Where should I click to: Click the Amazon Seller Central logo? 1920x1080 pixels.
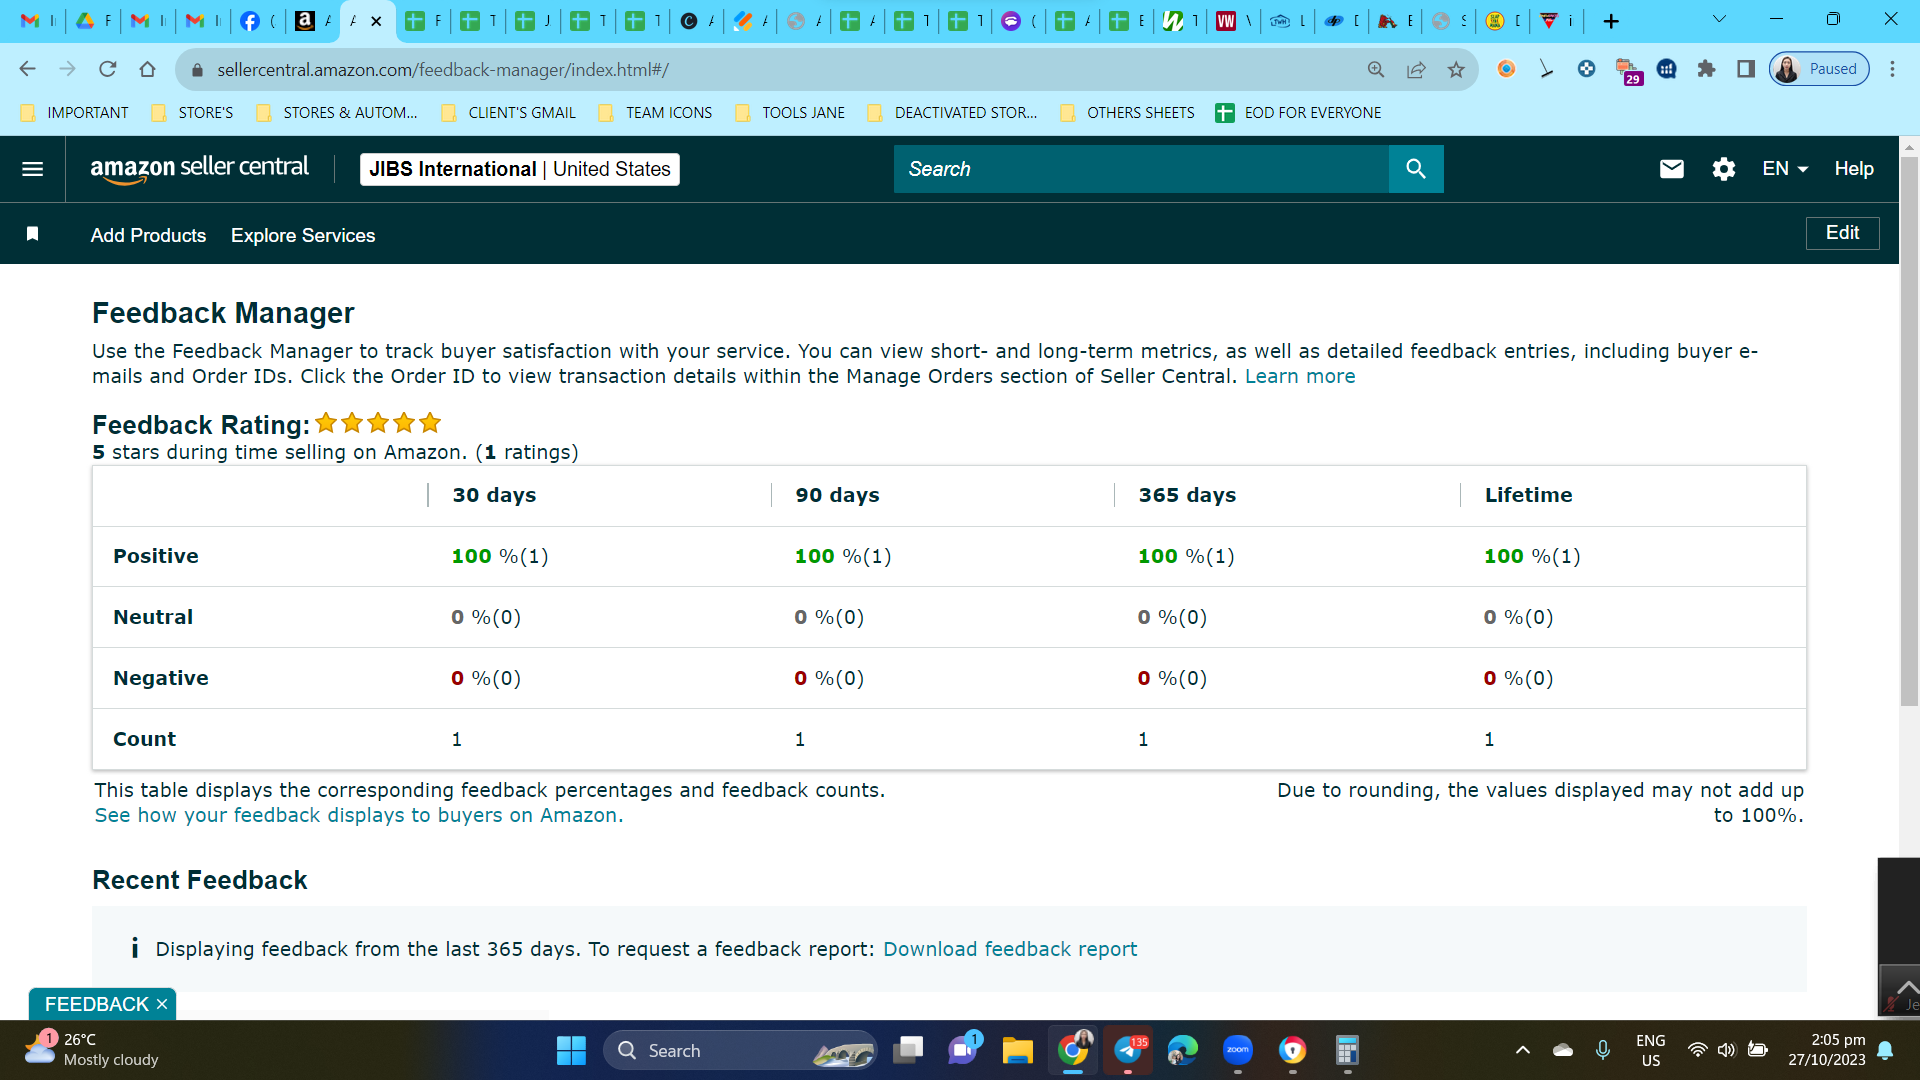click(x=199, y=169)
